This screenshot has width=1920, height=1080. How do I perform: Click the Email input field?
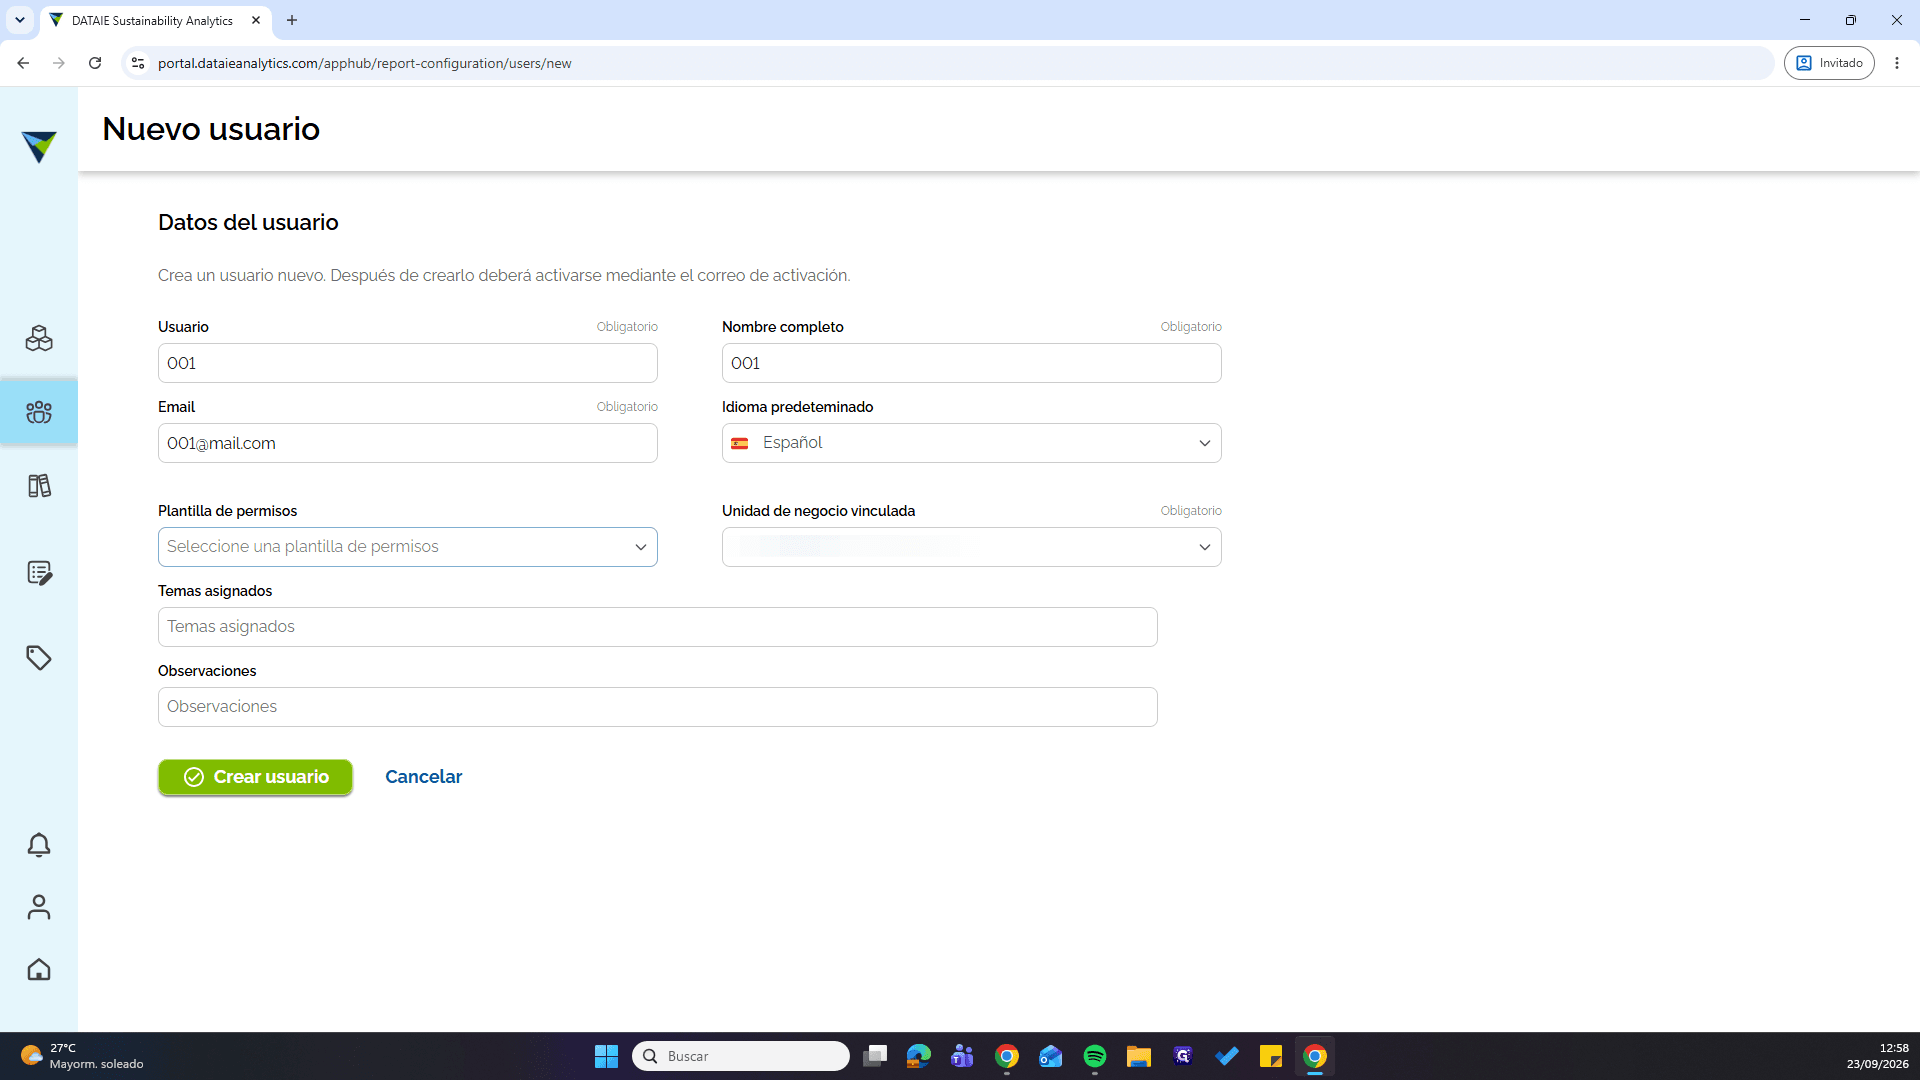(408, 443)
